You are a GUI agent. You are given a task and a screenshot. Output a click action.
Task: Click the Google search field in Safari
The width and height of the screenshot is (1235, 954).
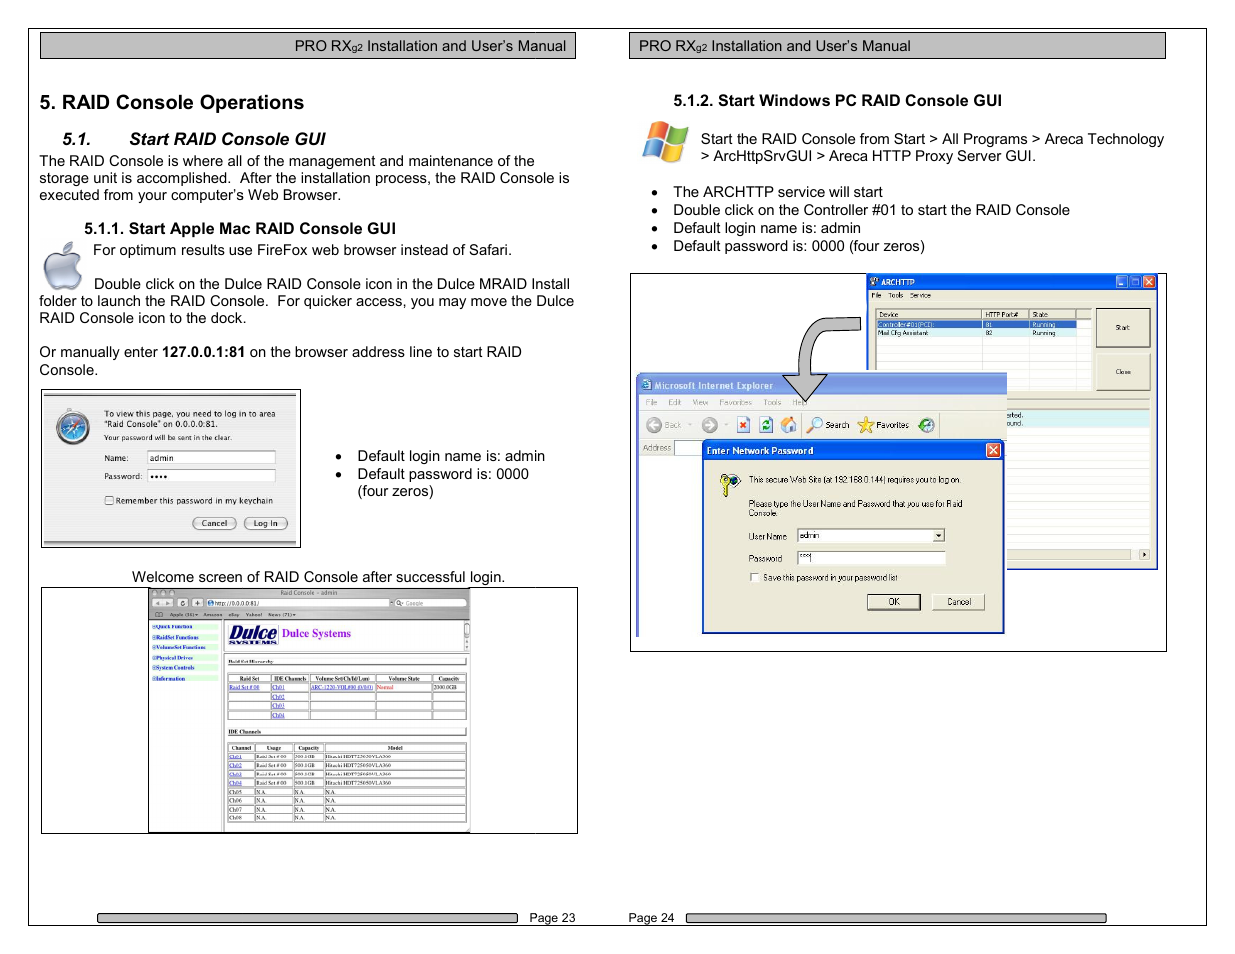click(x=430, y=603)
